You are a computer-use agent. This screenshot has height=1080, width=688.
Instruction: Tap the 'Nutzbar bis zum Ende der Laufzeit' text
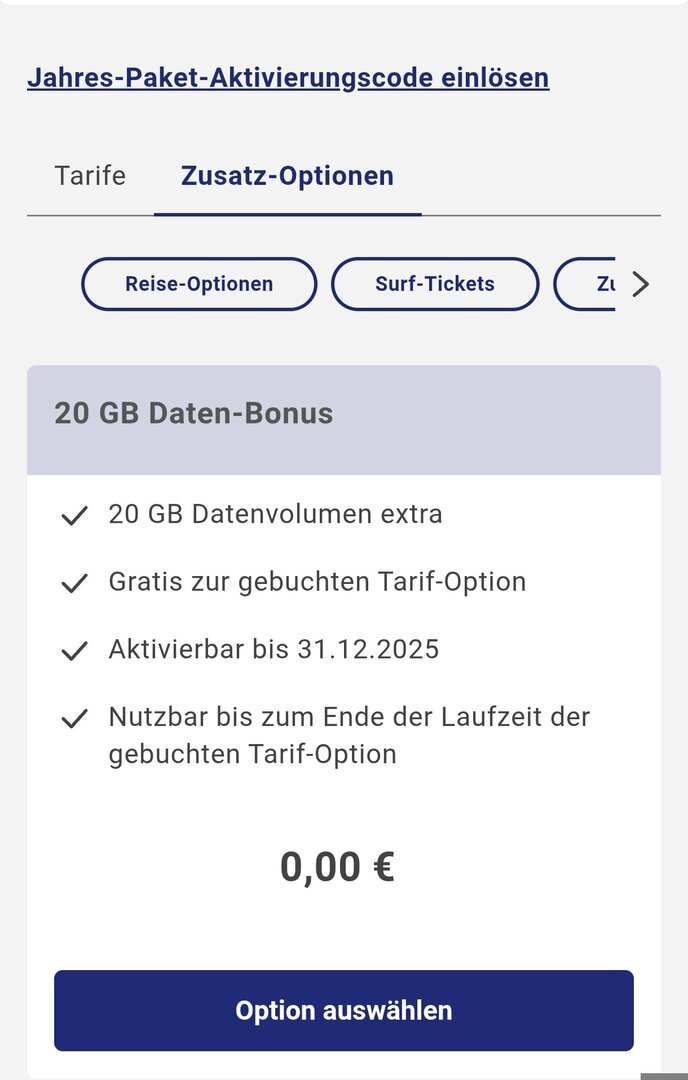pos(349,734)
